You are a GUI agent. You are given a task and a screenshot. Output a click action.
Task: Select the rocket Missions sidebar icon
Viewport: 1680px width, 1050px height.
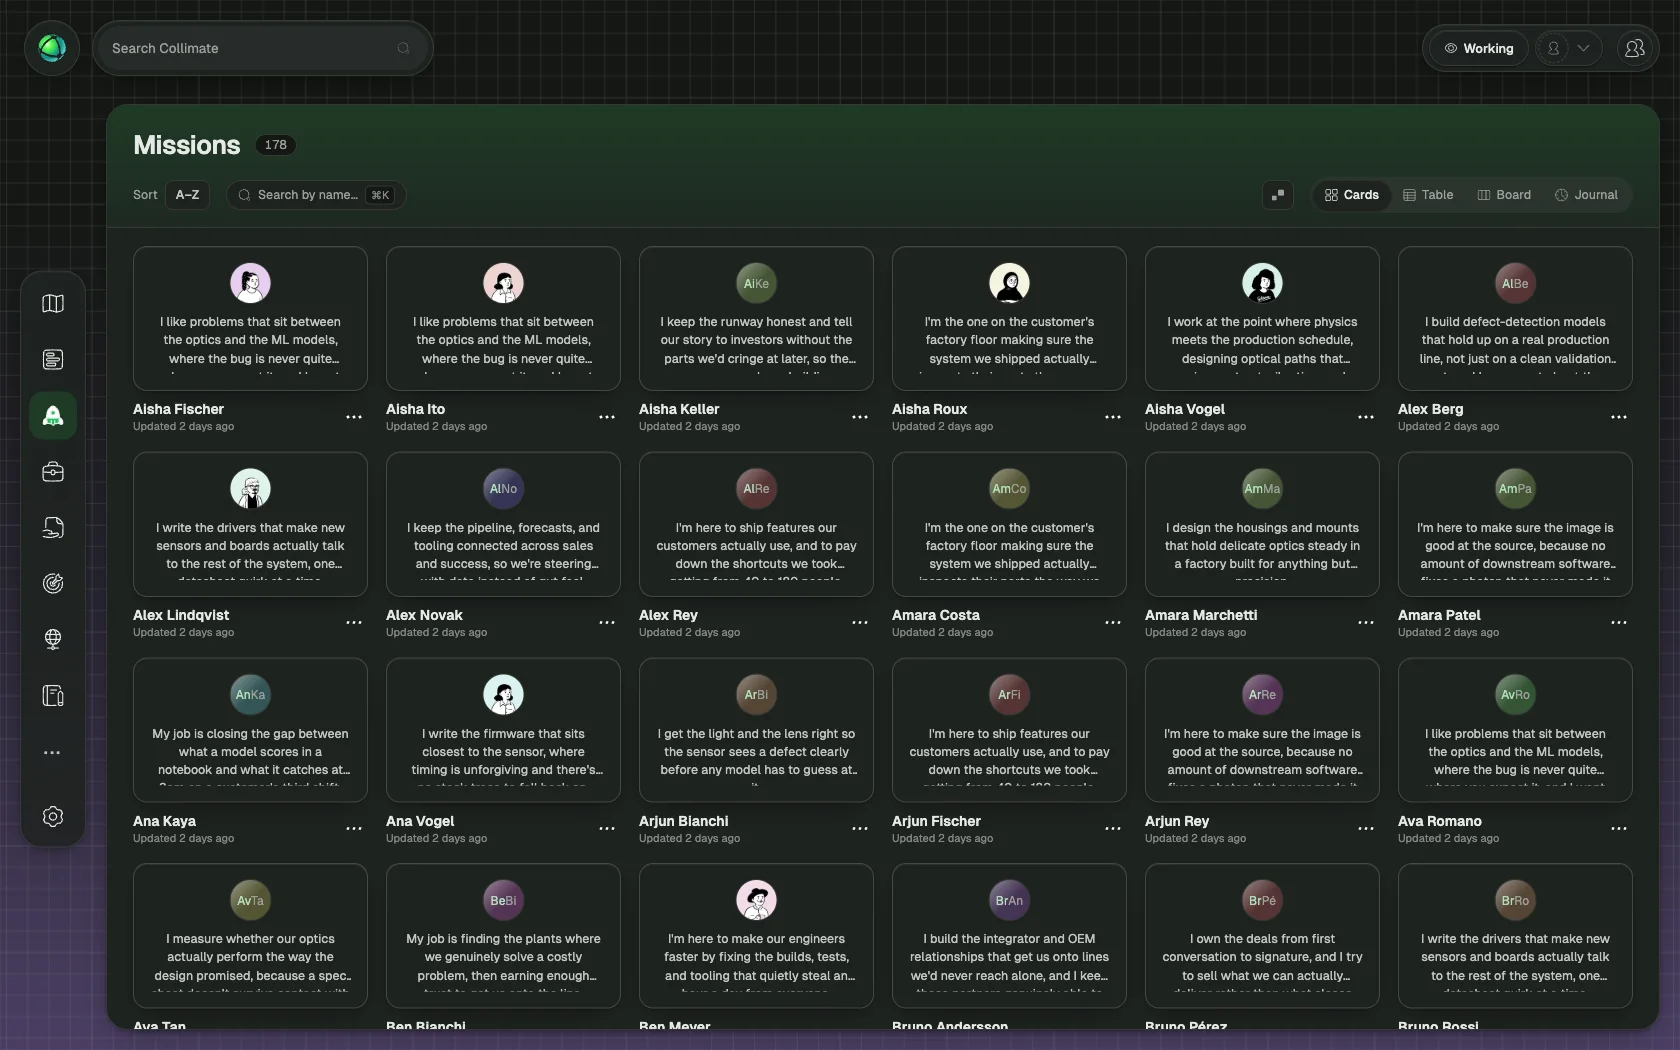click(x=53, y=415)
